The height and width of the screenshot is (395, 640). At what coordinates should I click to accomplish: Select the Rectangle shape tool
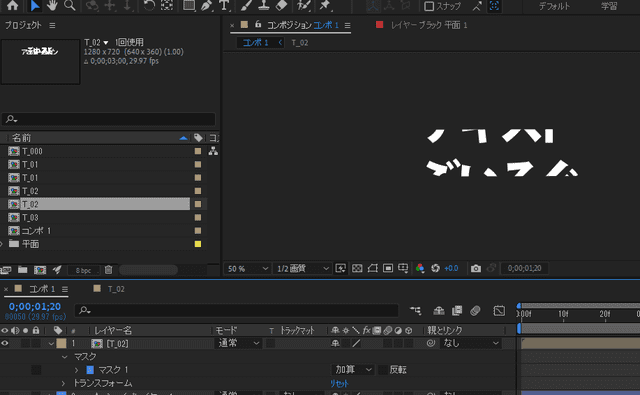pos(189,5)
